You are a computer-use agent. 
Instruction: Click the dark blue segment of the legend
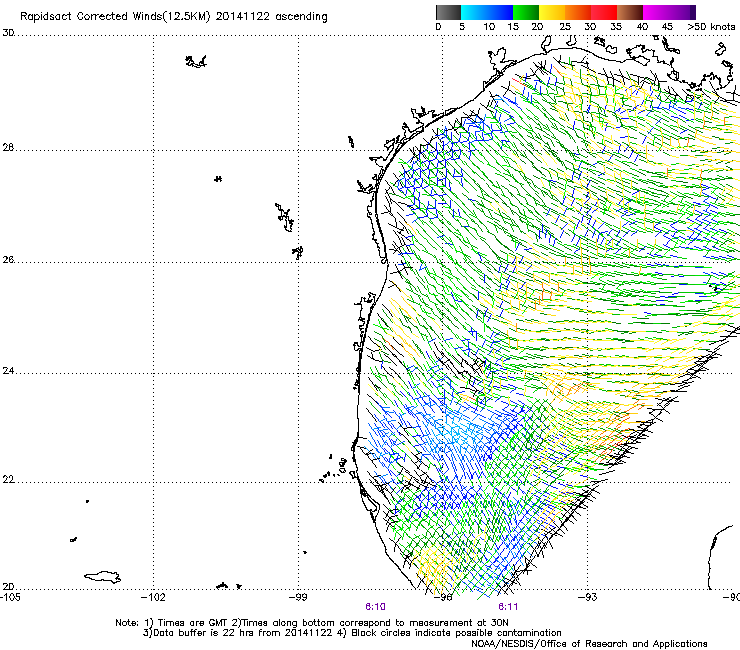(x=500, y=12)
